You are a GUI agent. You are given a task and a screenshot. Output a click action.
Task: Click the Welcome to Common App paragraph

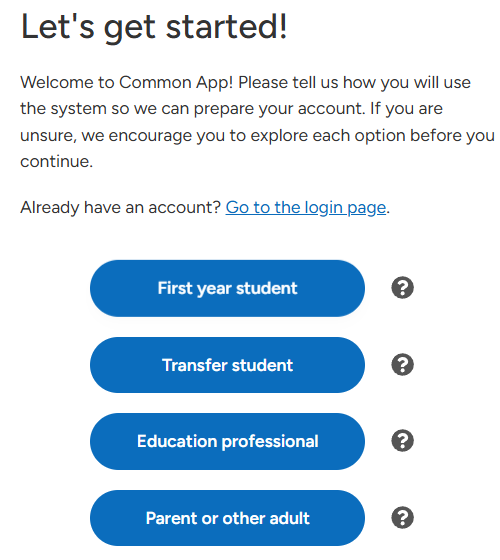257,122
